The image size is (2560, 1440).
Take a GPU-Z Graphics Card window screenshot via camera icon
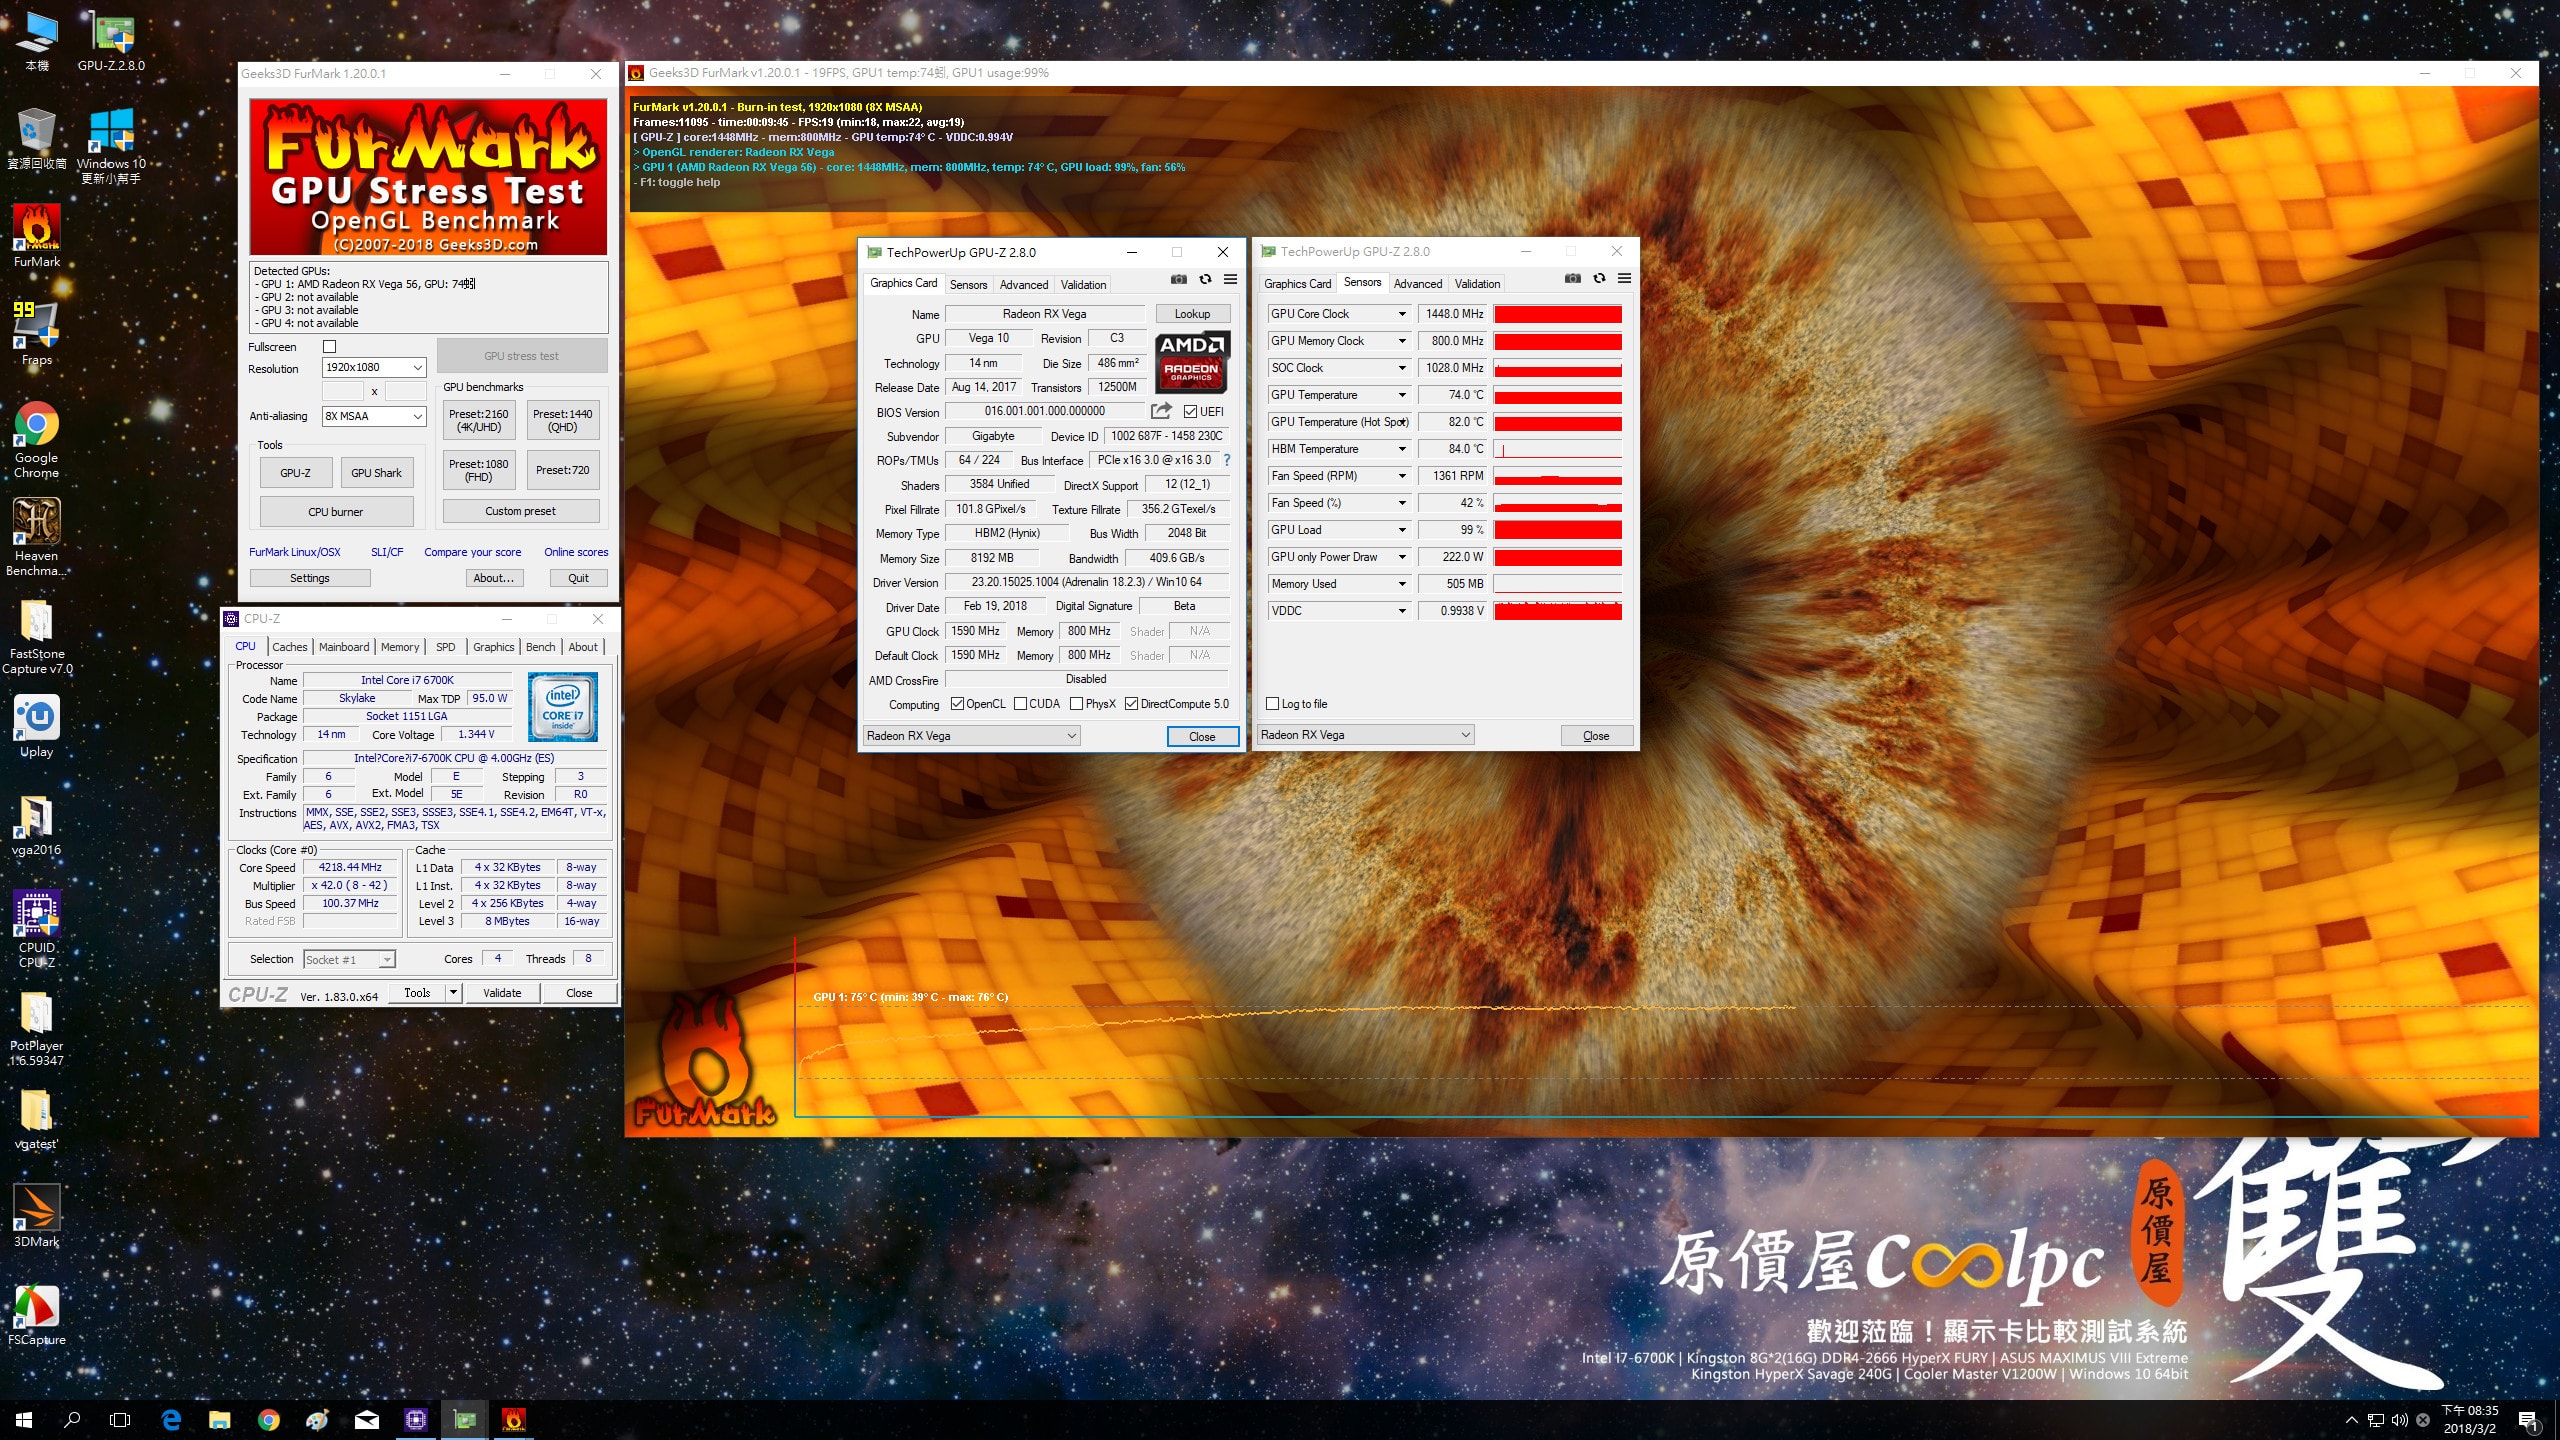pos(1179,279)
